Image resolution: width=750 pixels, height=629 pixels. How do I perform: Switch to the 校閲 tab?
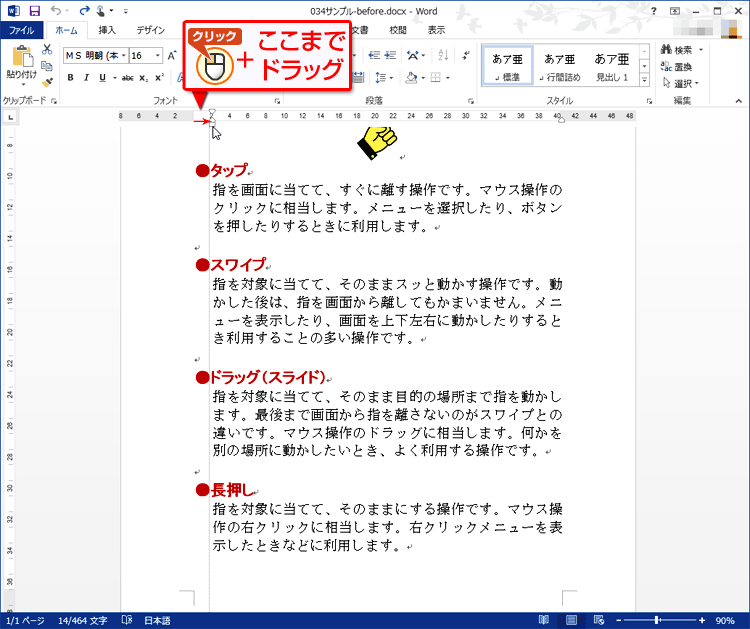pos(397,30)
